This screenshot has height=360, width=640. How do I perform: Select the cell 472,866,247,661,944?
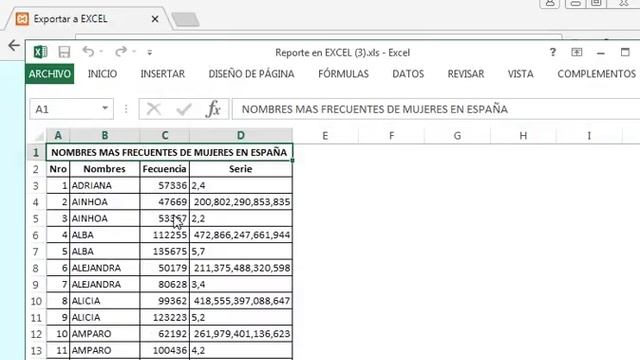(x=241, y=235)
